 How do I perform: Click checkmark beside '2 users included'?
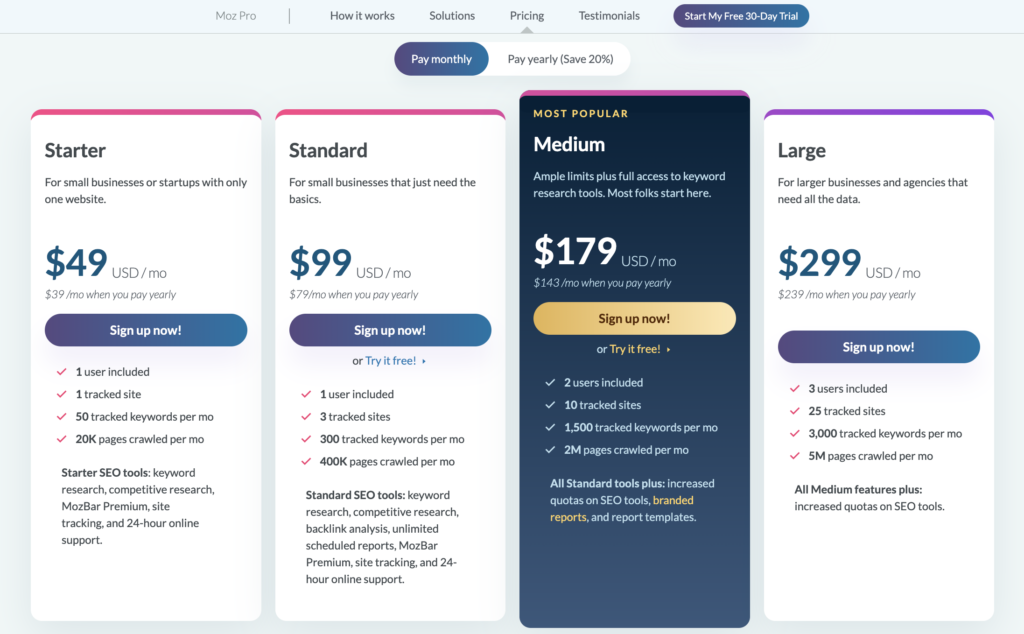(x=550, y=383)
